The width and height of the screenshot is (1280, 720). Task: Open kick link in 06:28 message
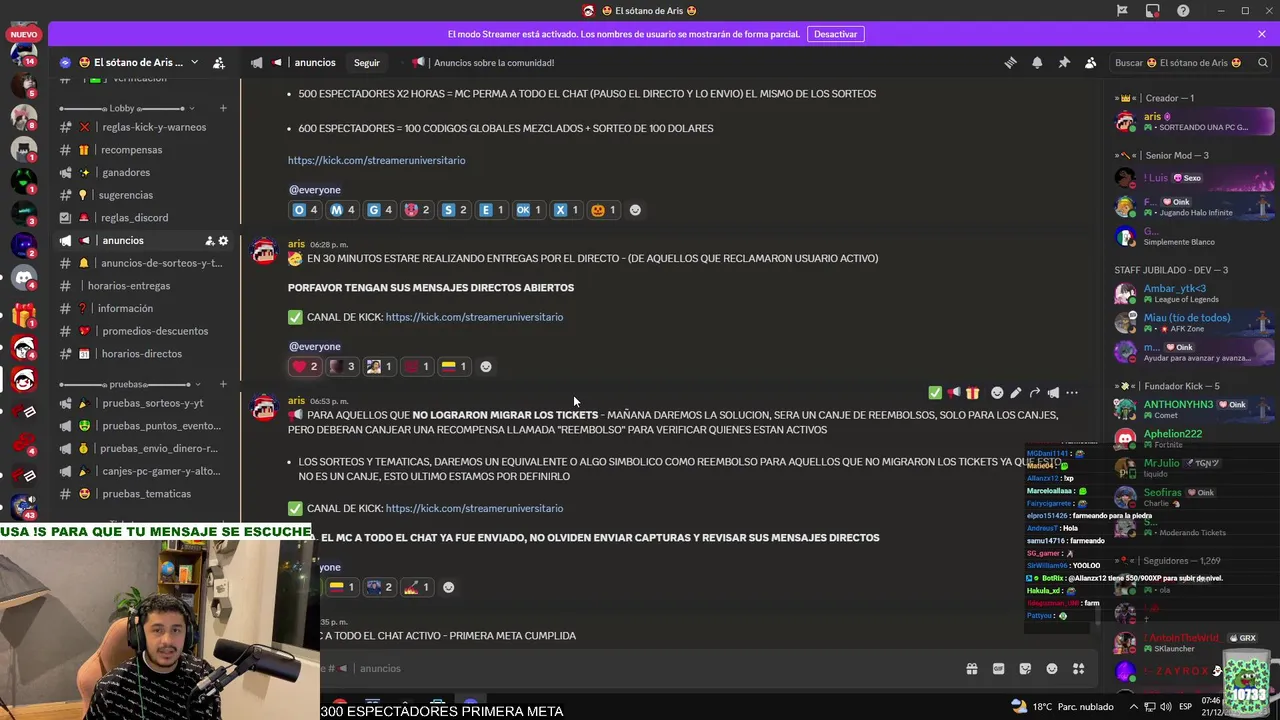point(474,317)
